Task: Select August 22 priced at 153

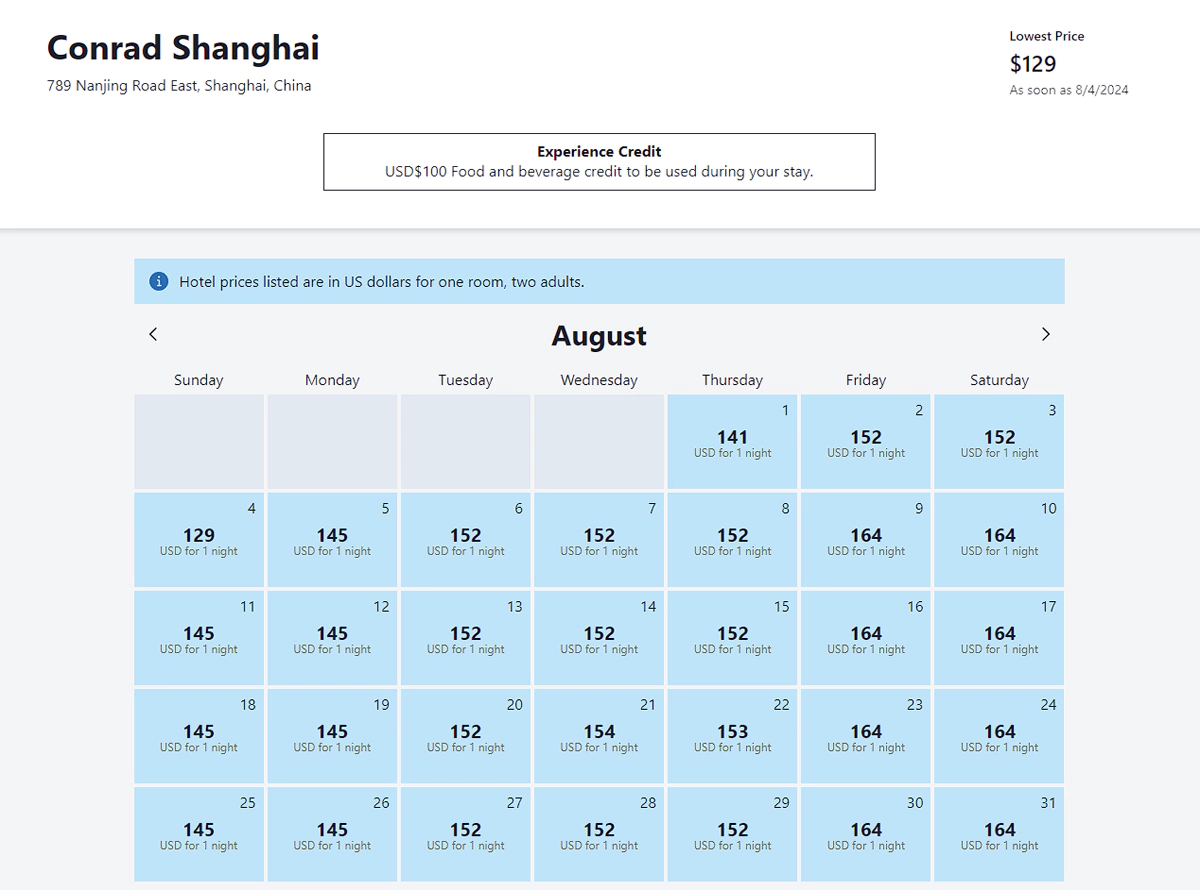Action: pos(732,736)
